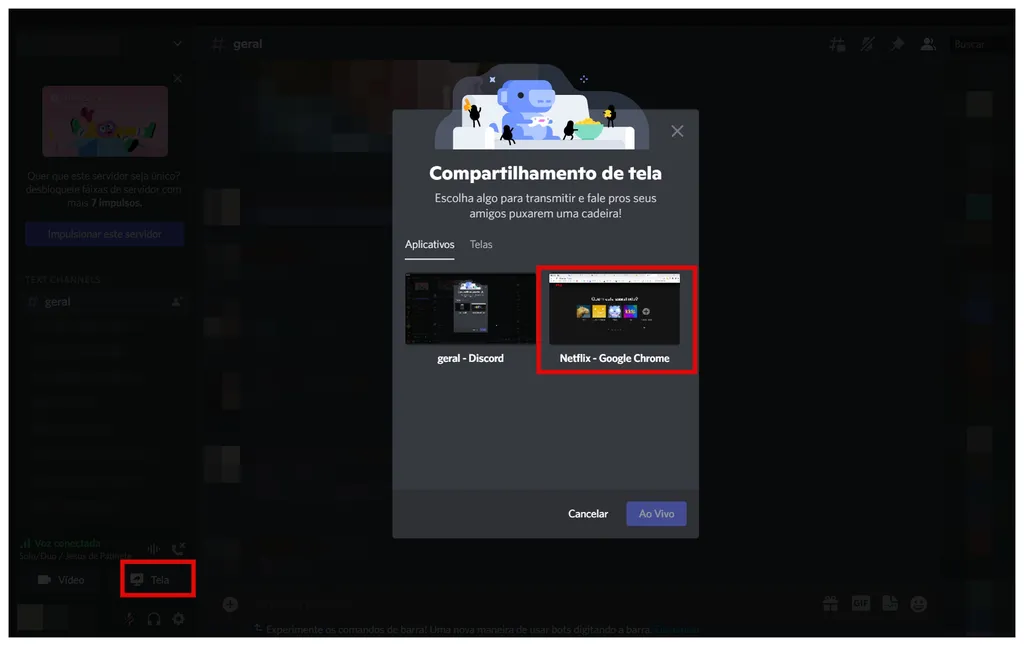This screenshot has height=646, width=1024.
Task: Open the GIF picker
Action: click(x=861, y=604)
